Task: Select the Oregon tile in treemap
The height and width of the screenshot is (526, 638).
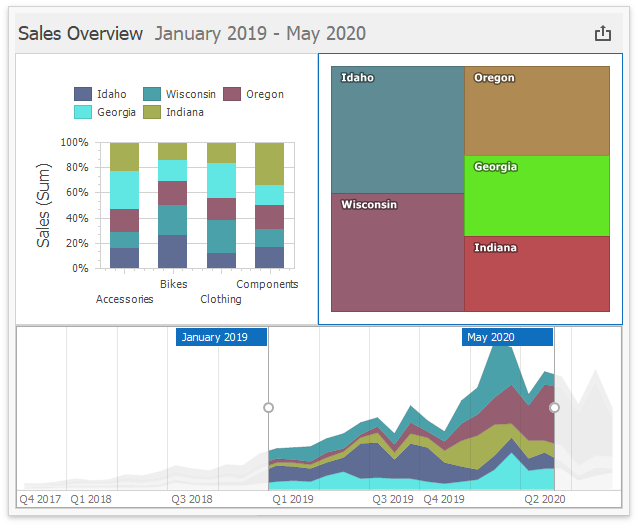Action: click(x=536, y=110)
